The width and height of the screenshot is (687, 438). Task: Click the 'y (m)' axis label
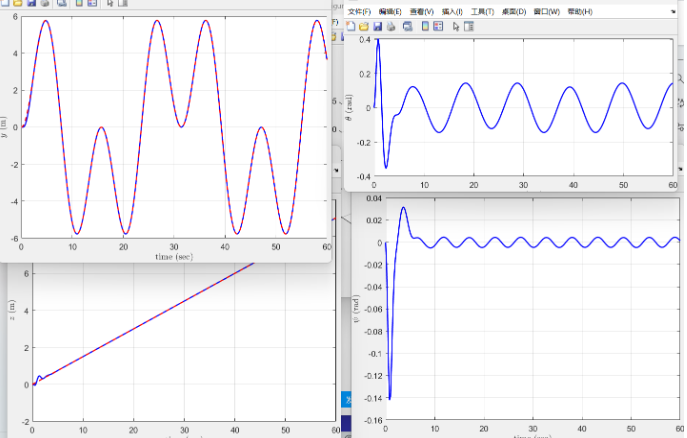point(4,127)
